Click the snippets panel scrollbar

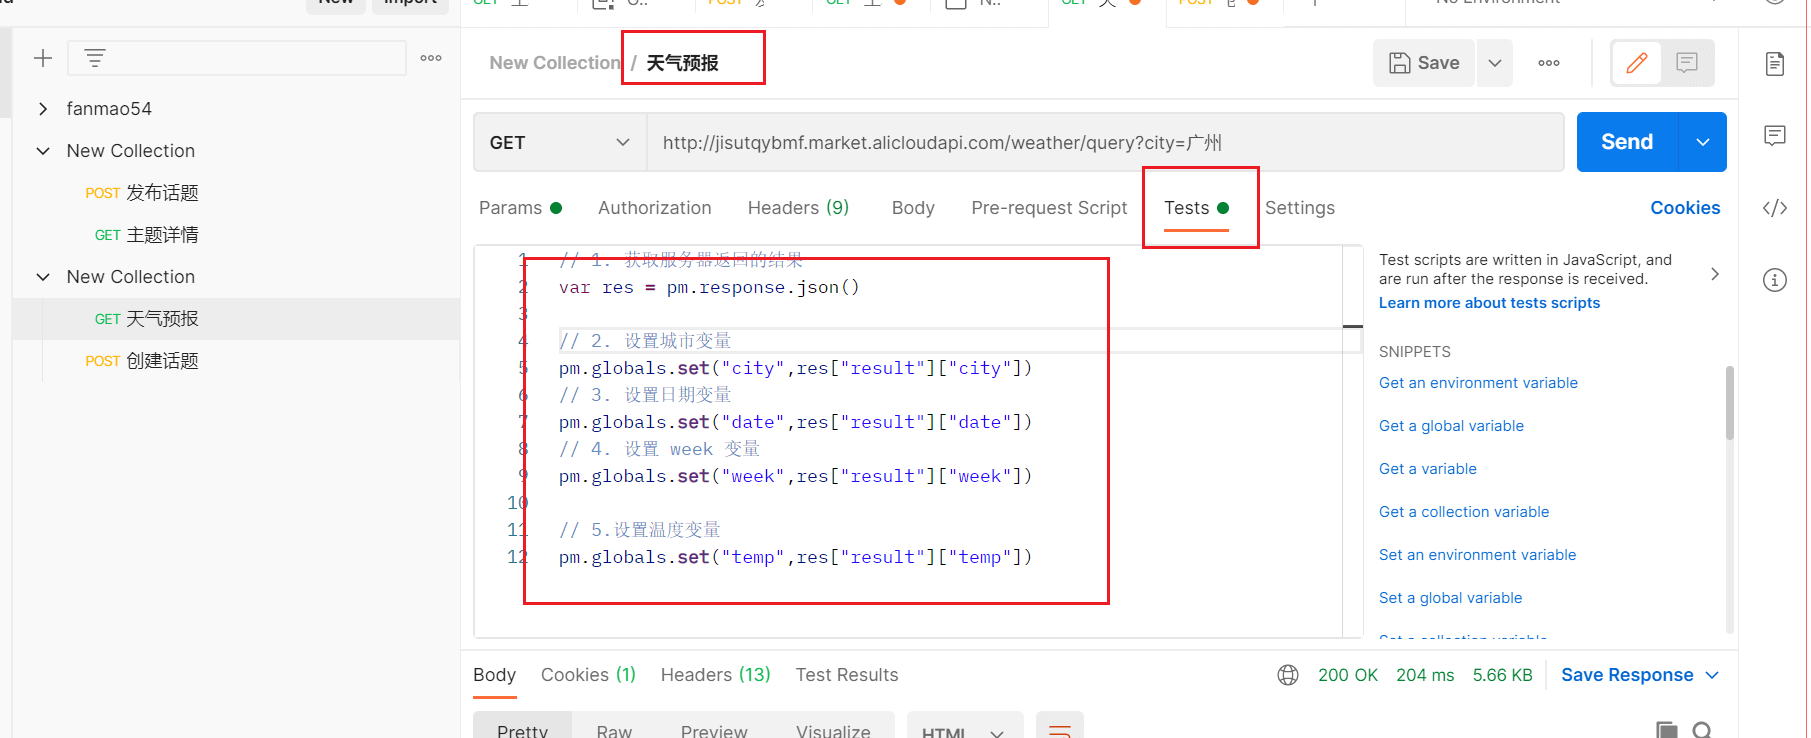click(x=1730, y=403)
